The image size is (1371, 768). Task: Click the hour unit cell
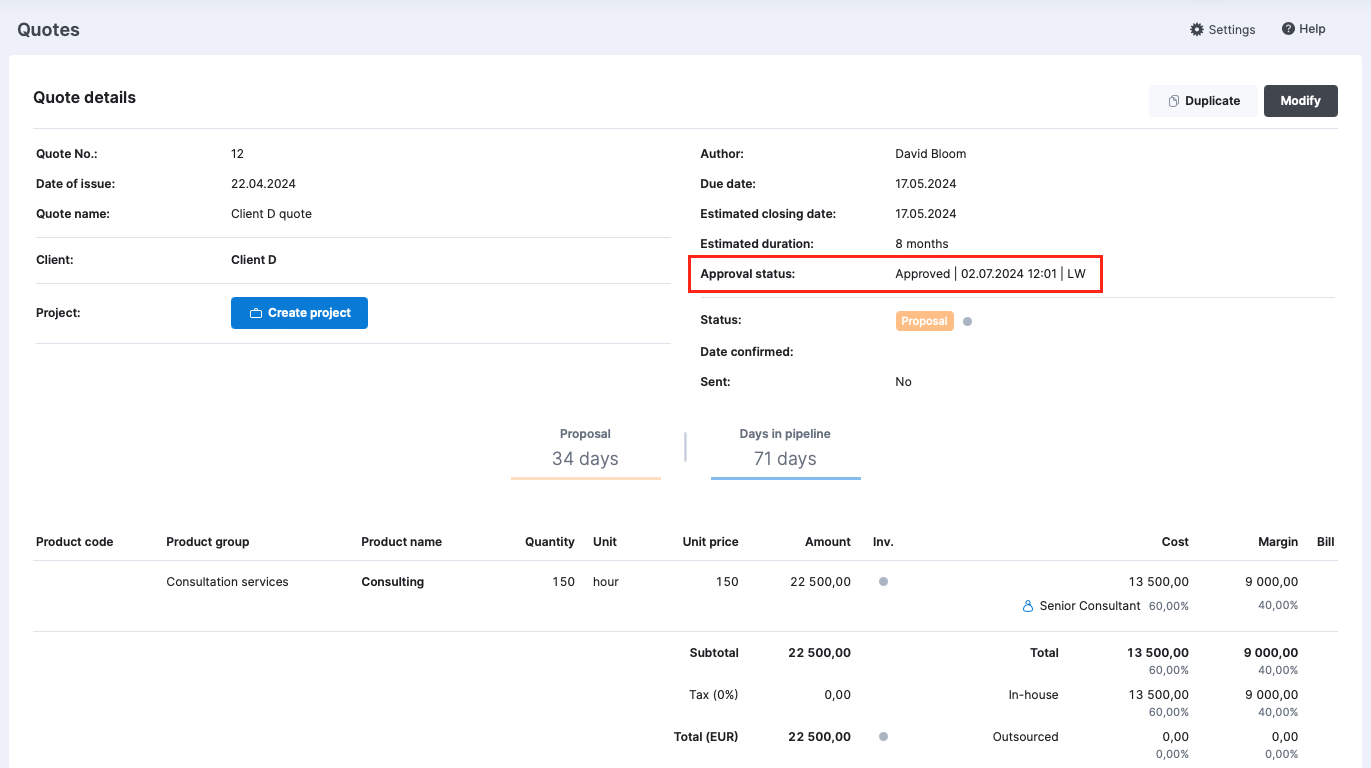pos(606,582)
